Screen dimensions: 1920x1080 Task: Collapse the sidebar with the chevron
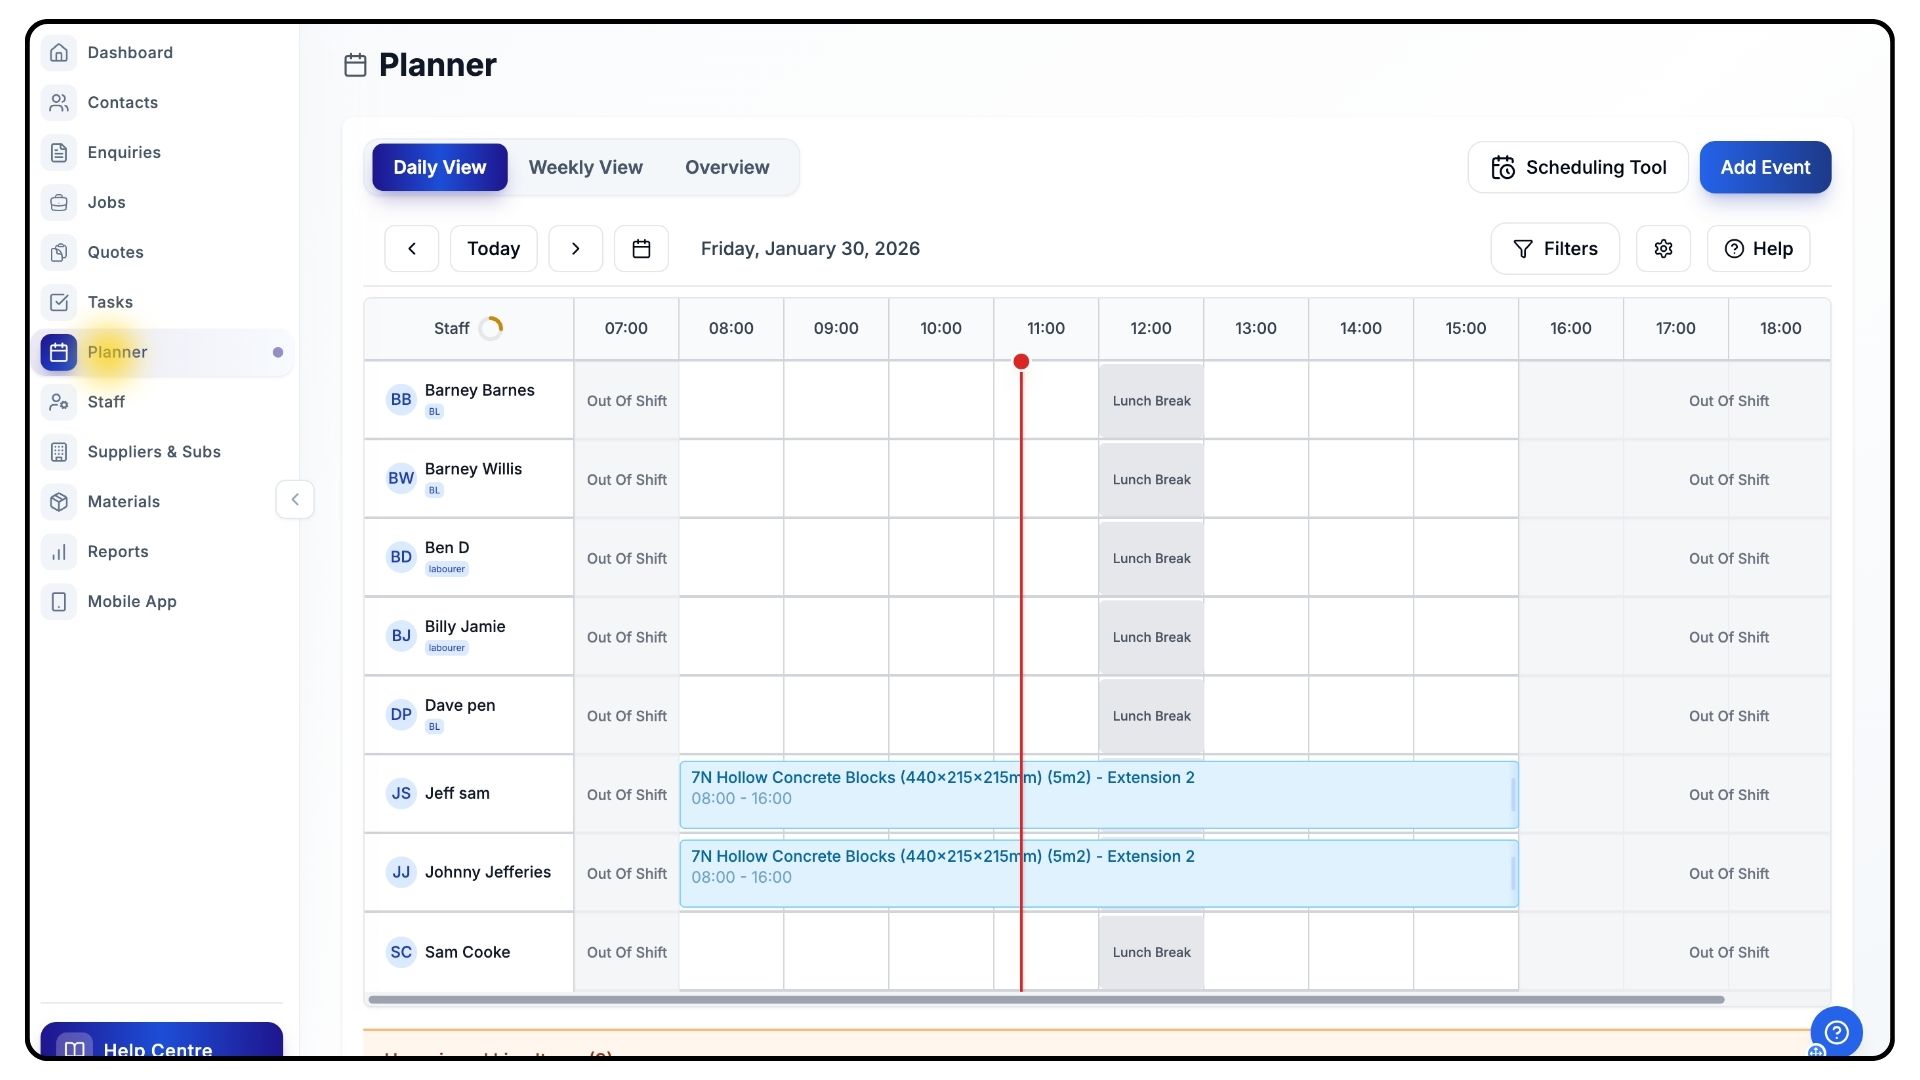click(295, 499)
